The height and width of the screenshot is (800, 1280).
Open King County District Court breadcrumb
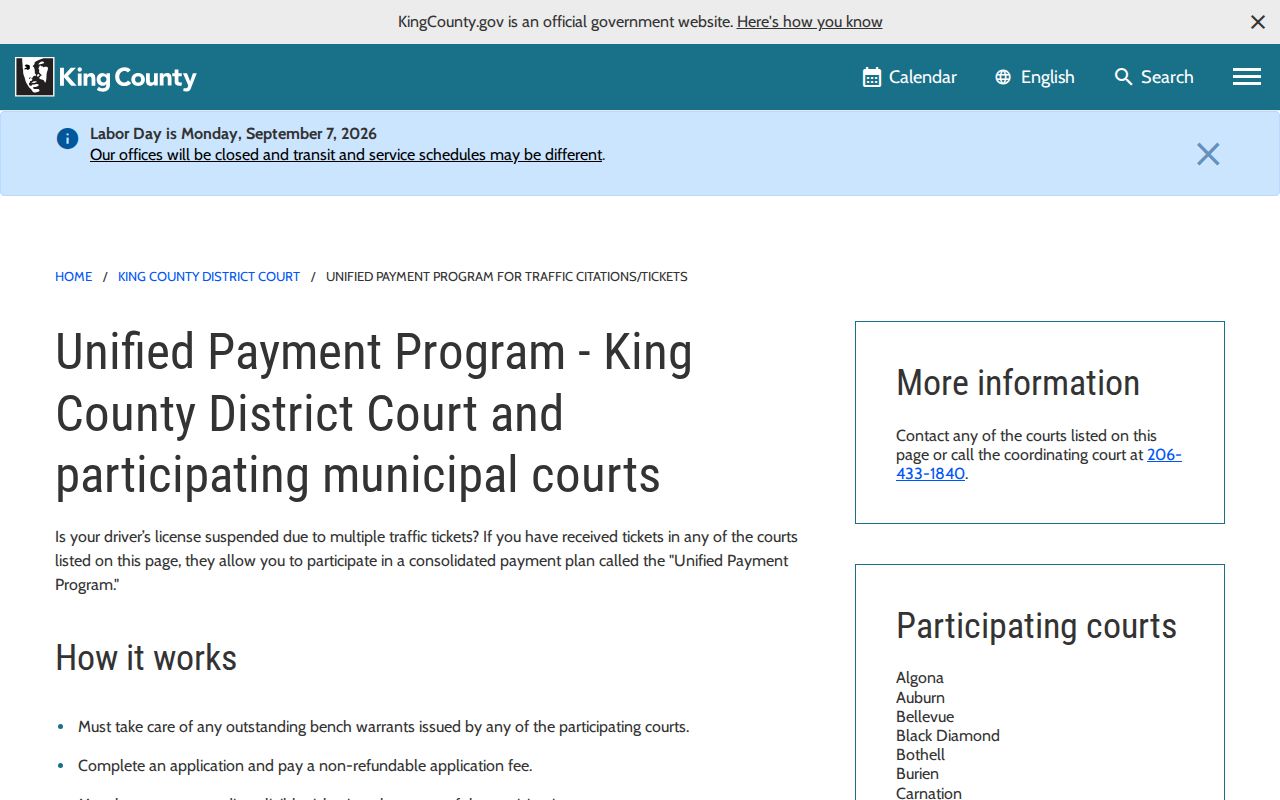209,277
